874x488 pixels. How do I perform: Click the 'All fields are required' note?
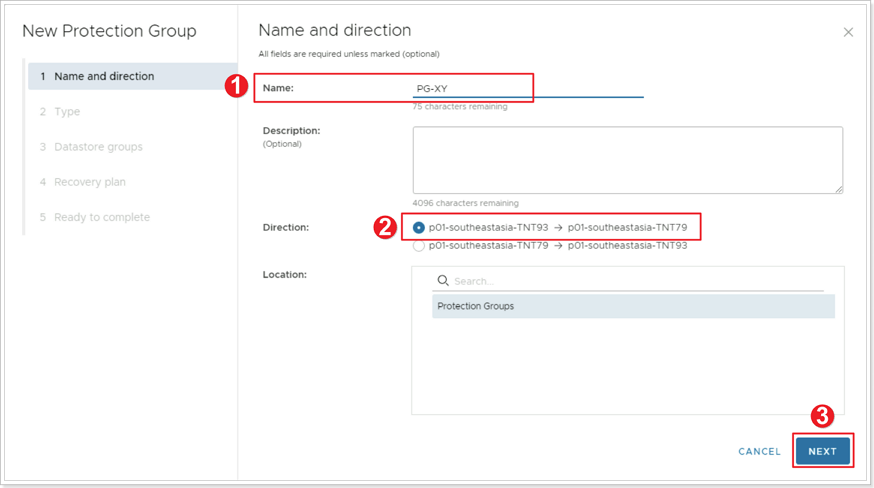(x=349, y=54)
